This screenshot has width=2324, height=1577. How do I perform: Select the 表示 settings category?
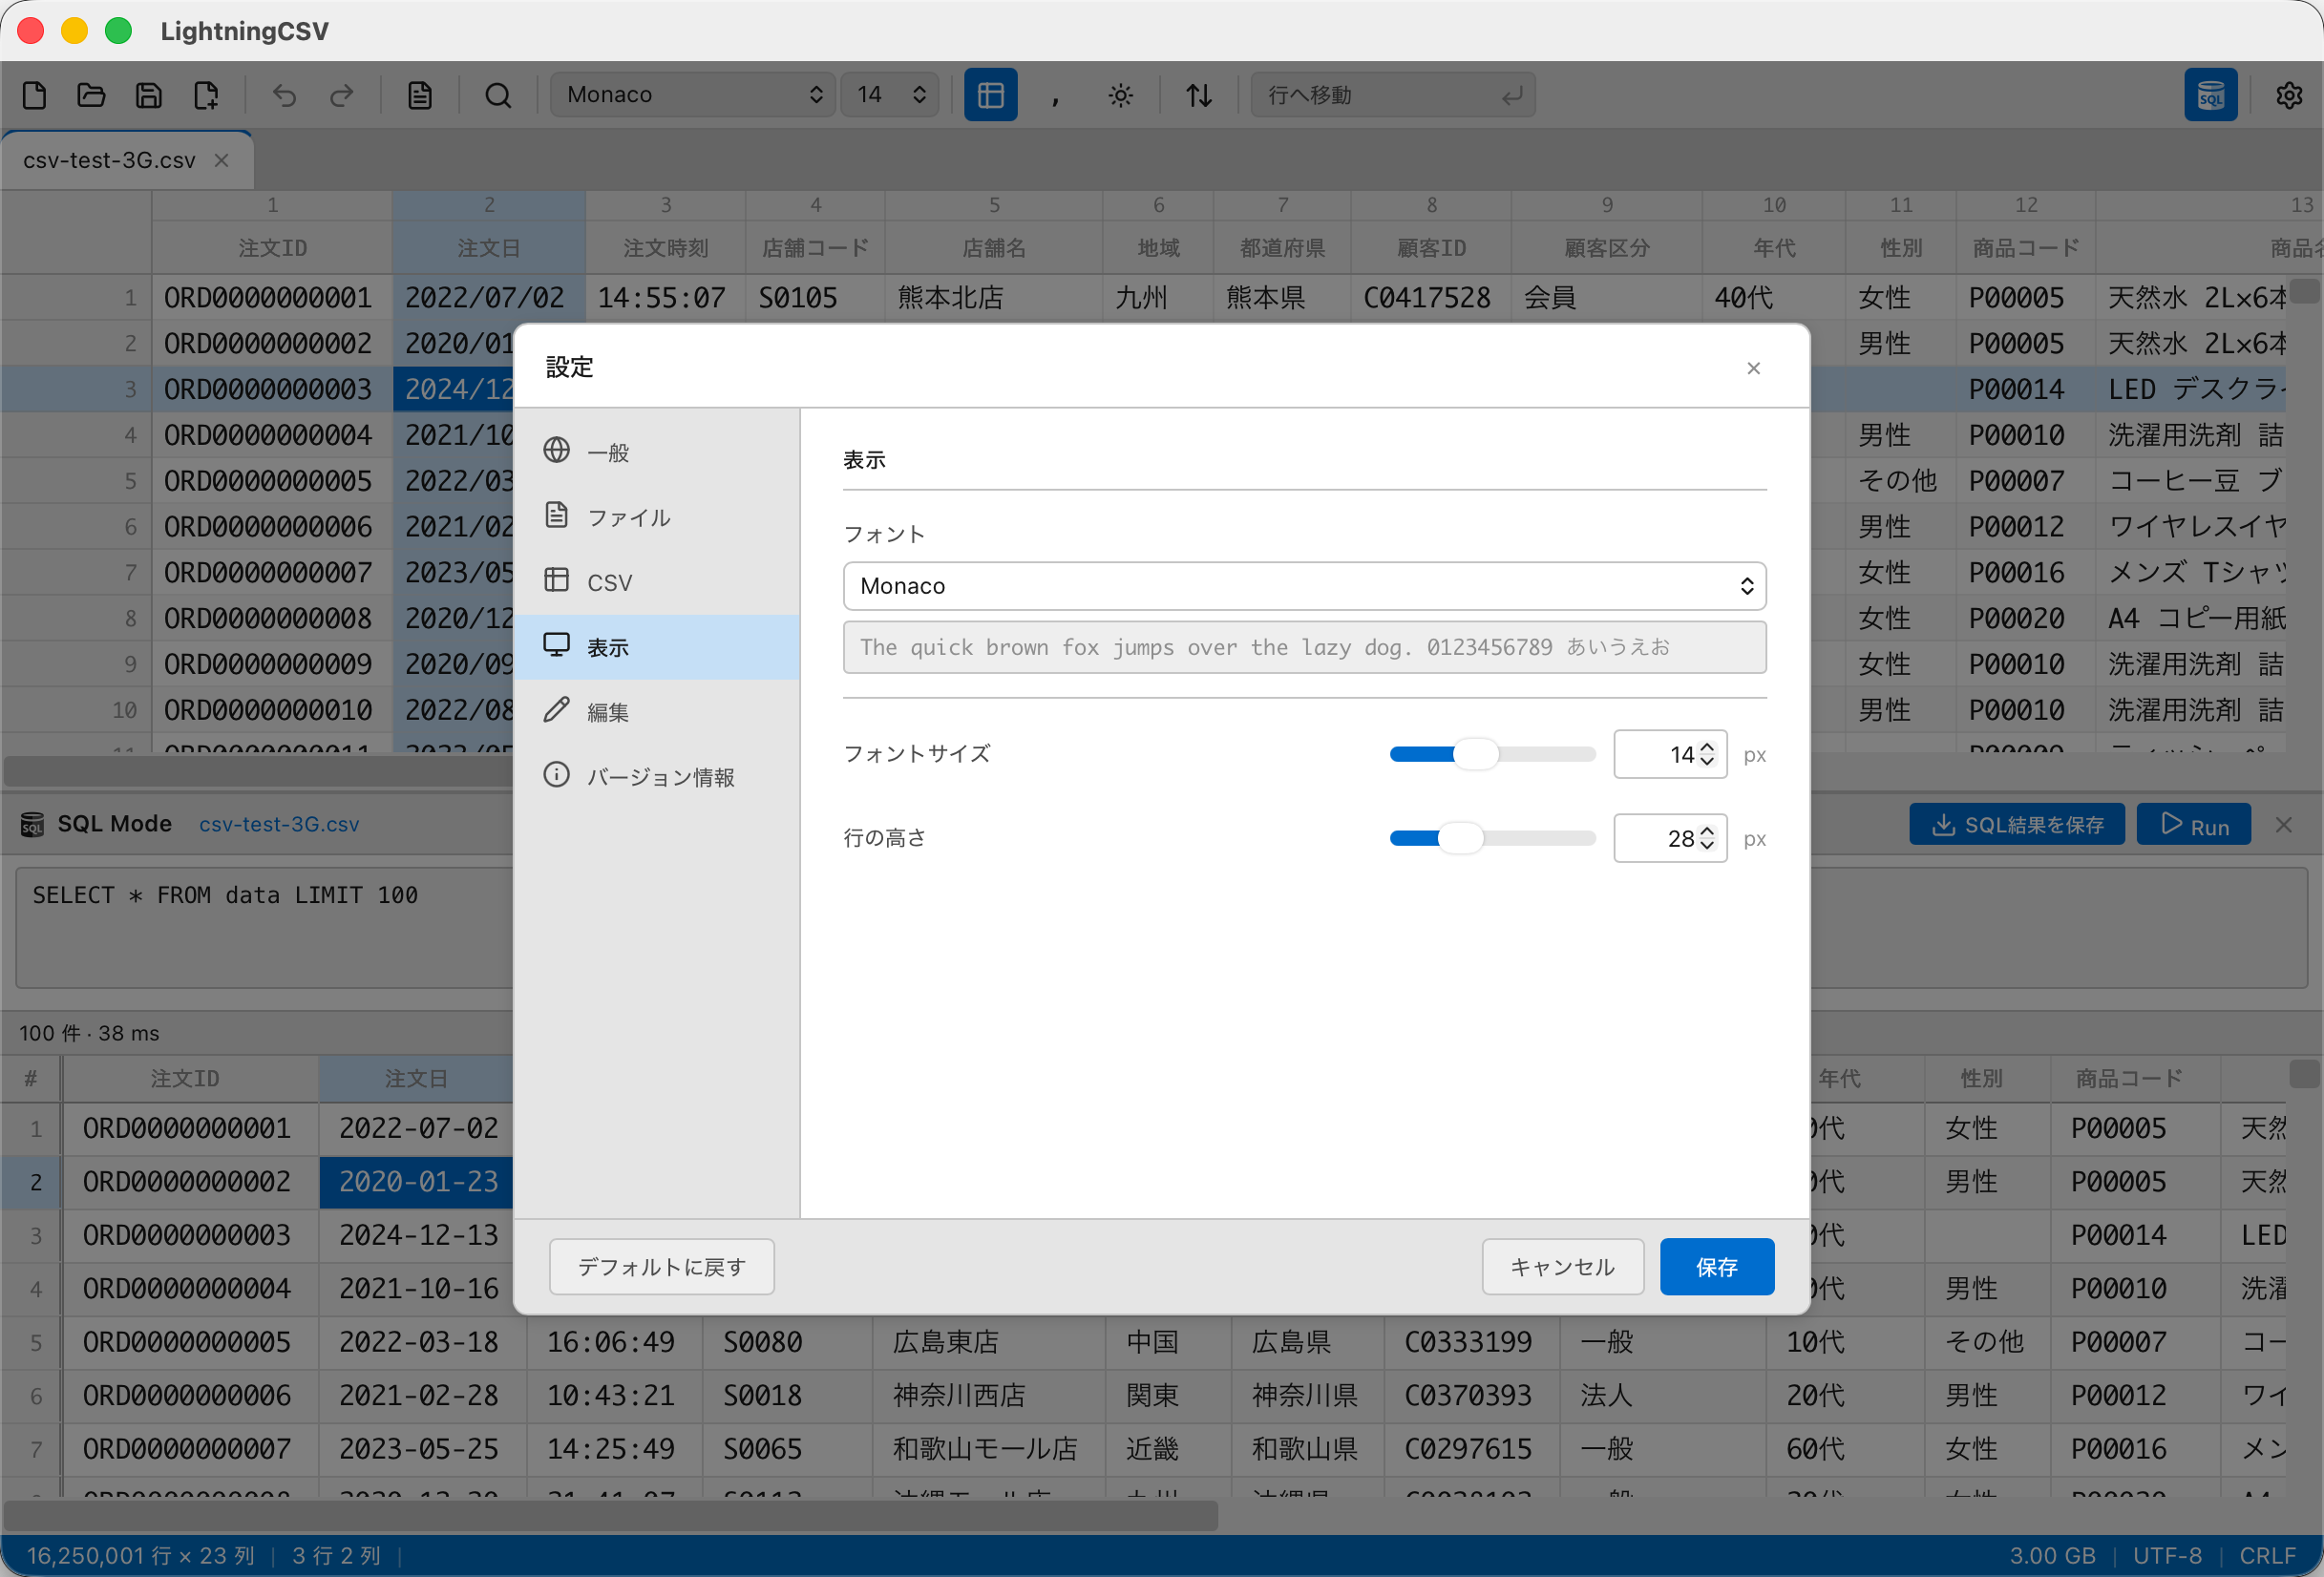(x=657, y=647)
